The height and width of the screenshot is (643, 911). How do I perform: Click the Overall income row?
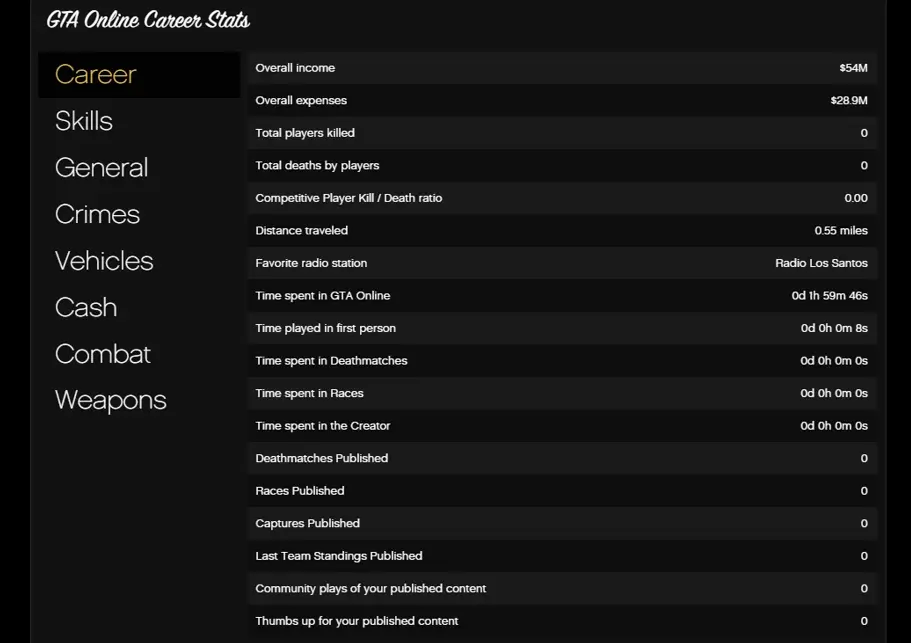click(561, 68)
